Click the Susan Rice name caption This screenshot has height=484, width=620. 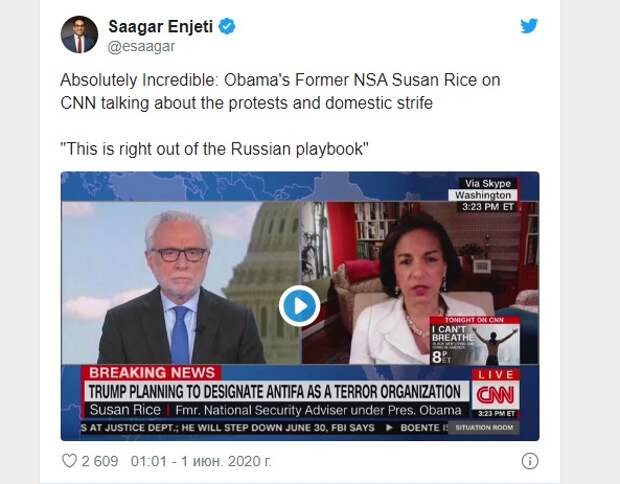click(x=125, y=410)
